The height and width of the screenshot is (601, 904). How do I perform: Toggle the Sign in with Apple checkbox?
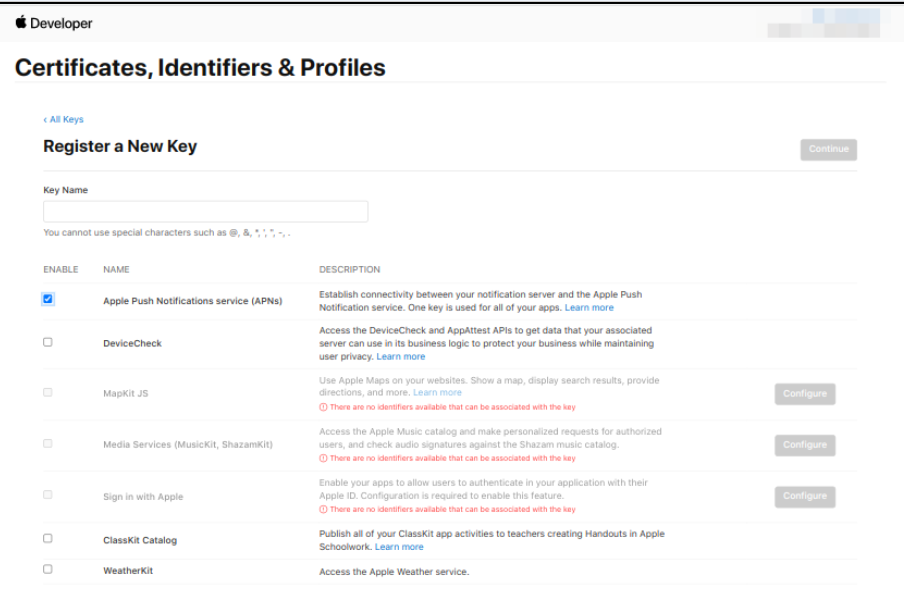tap(48, 495)
